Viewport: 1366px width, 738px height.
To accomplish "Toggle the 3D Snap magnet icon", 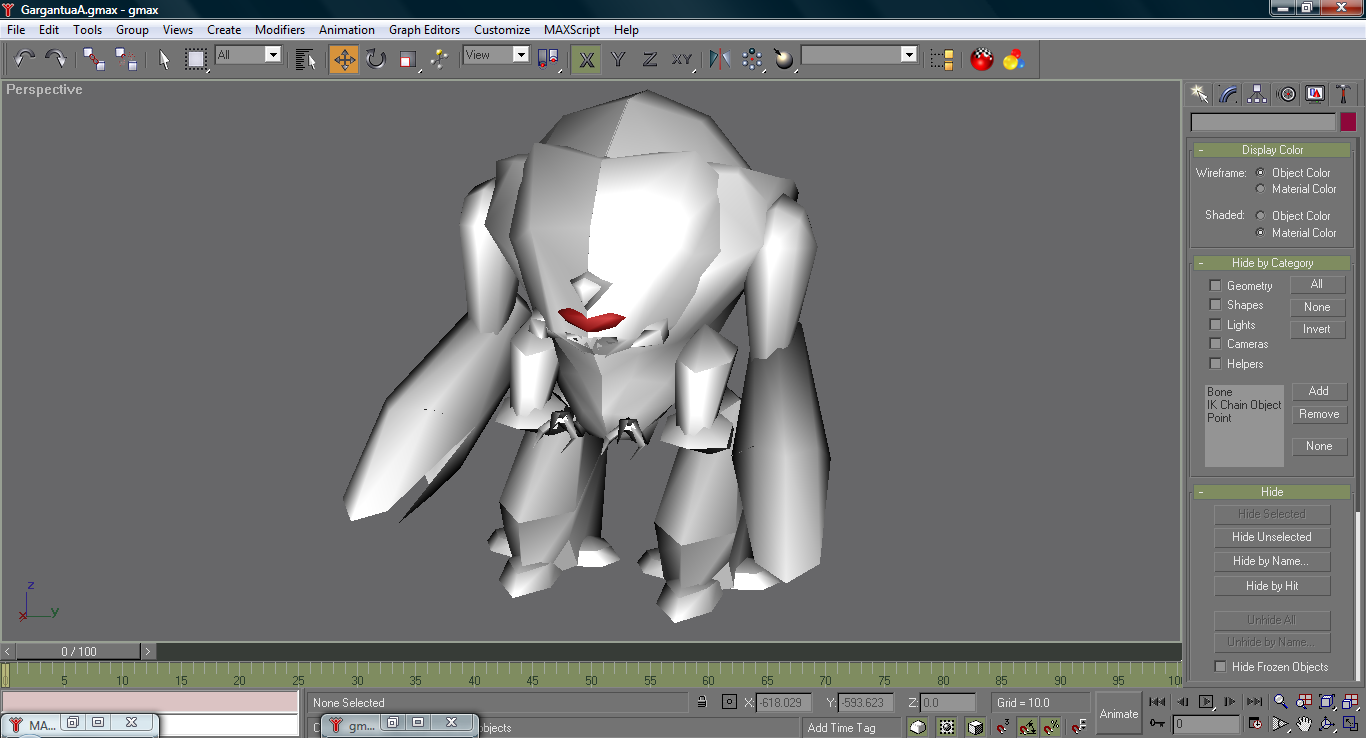I will coord(1002,727).
